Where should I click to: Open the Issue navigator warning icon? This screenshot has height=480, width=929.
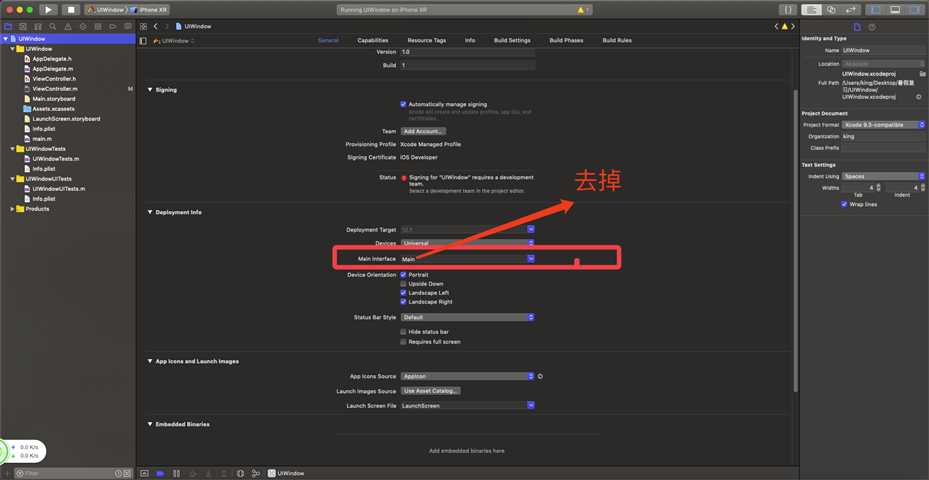(68, 27)
